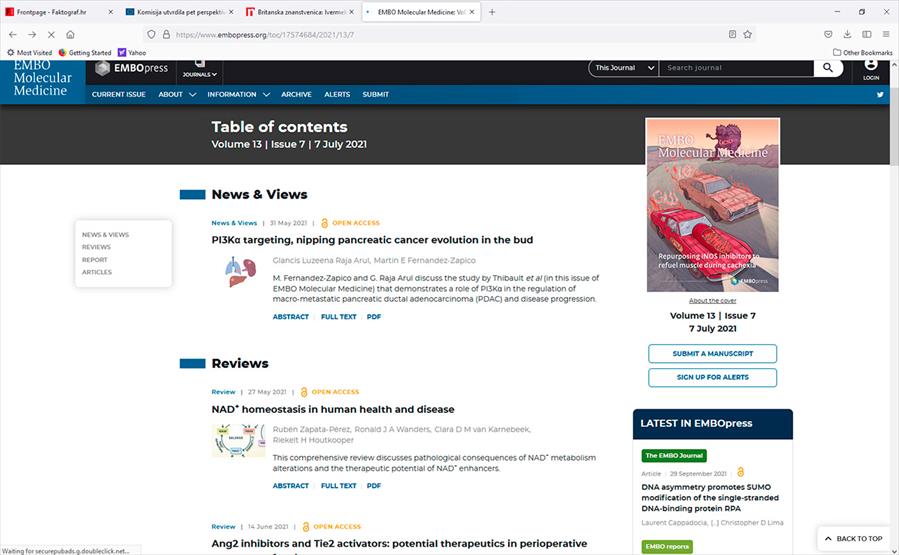The image size is (899, 555).
Task: Bookmark this page with the star icon
Action: 748,34
